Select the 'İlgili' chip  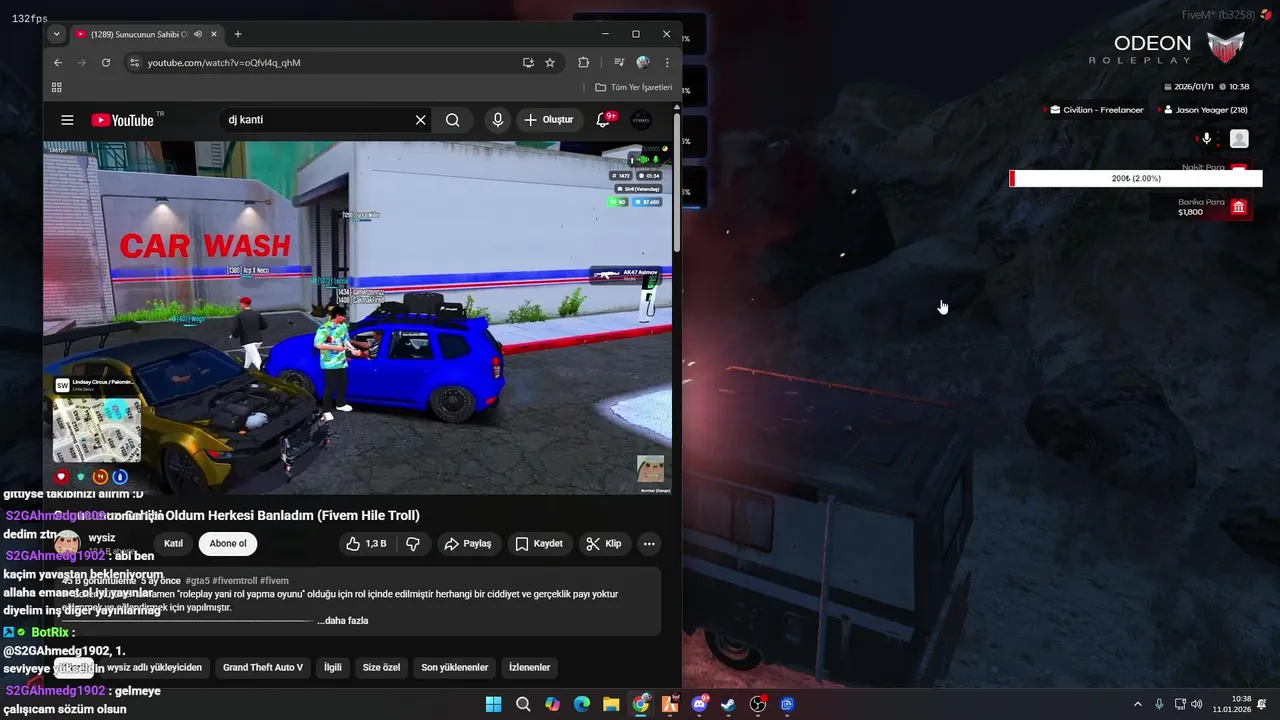point(332,667)
